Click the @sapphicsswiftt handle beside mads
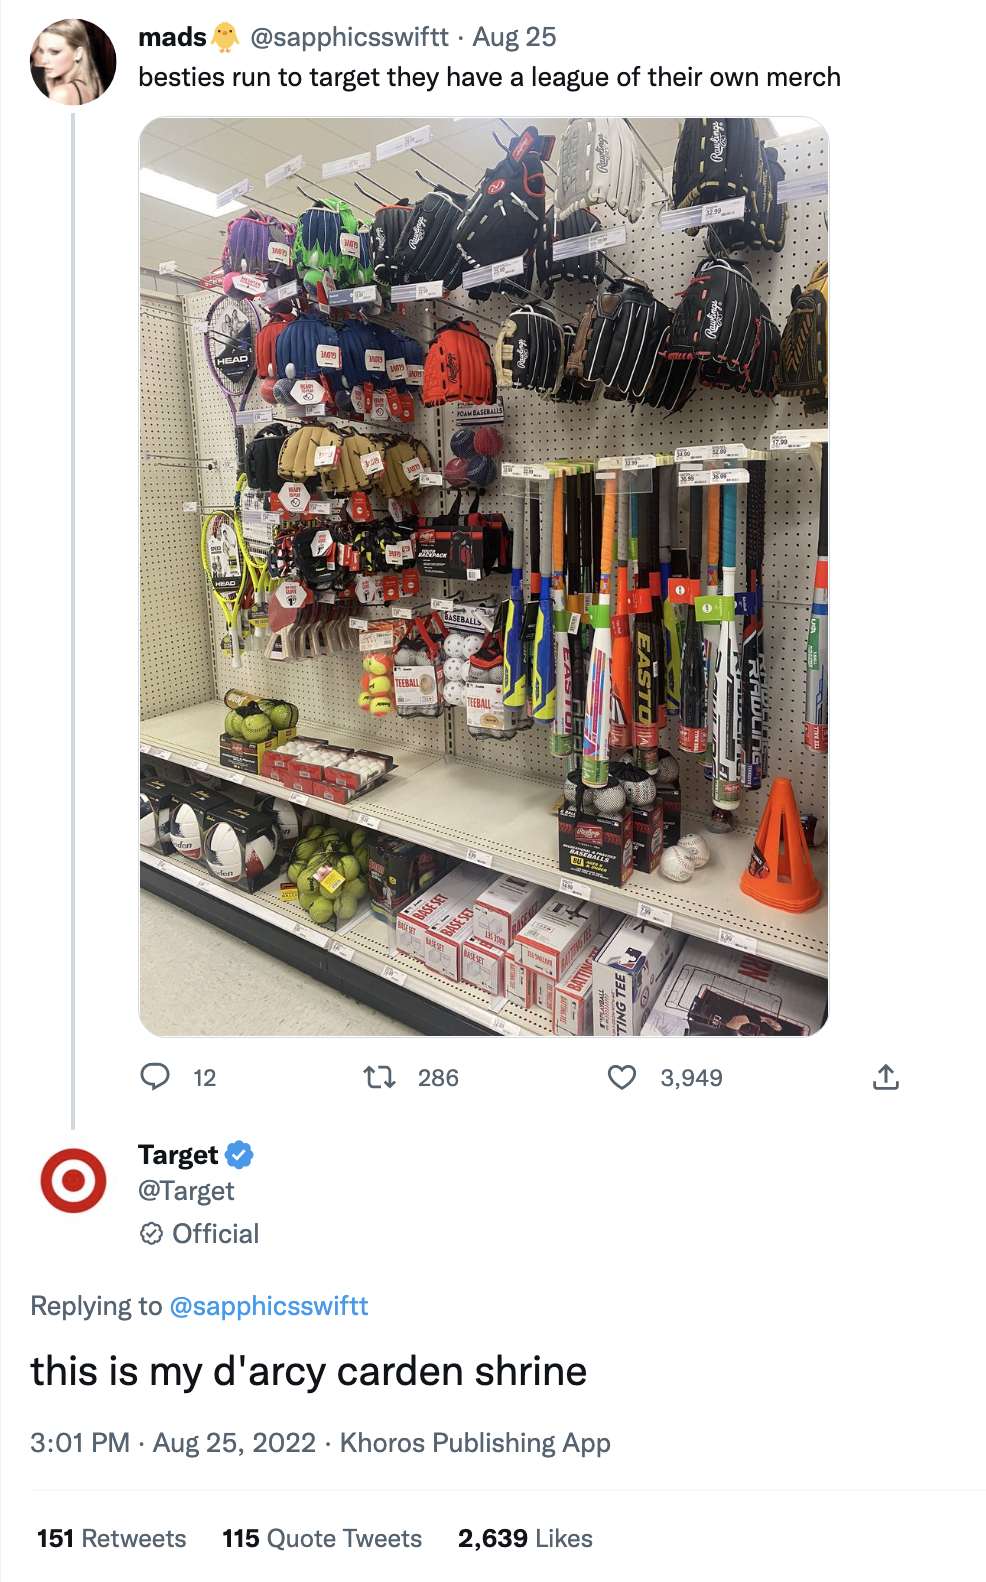986x1582 pixels. pos(349,37)
